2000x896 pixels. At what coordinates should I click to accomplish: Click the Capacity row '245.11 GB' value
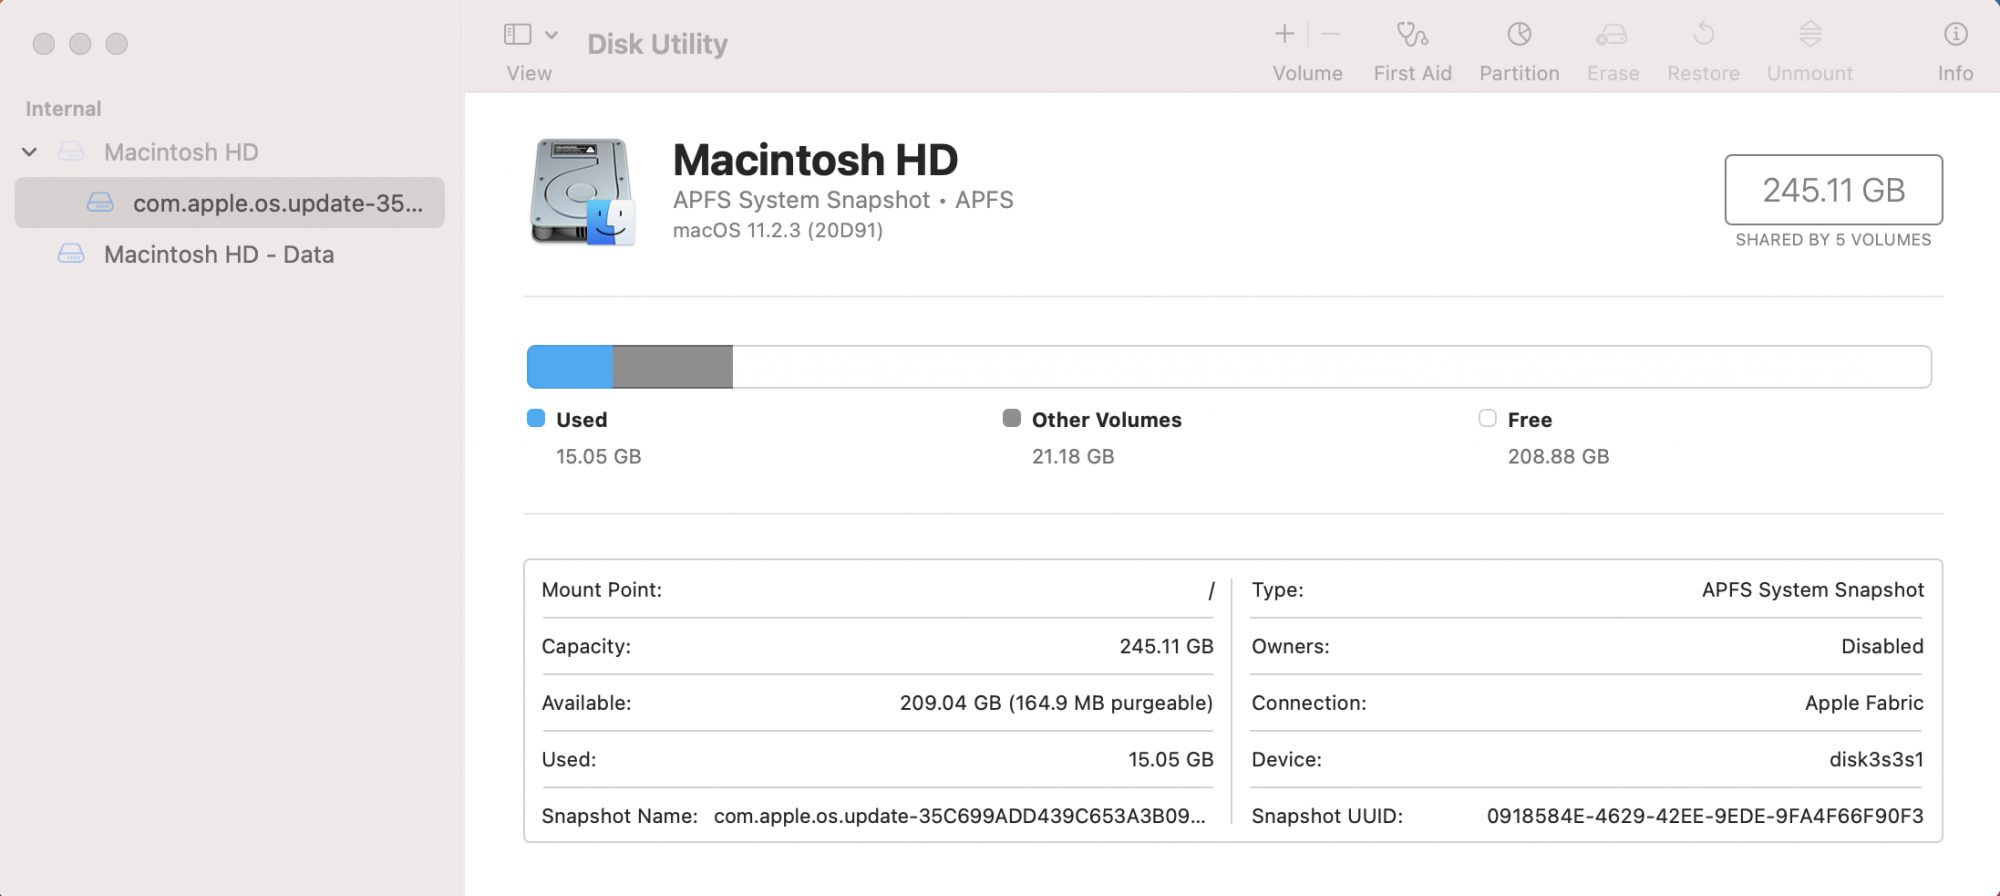click(1166, 647)
